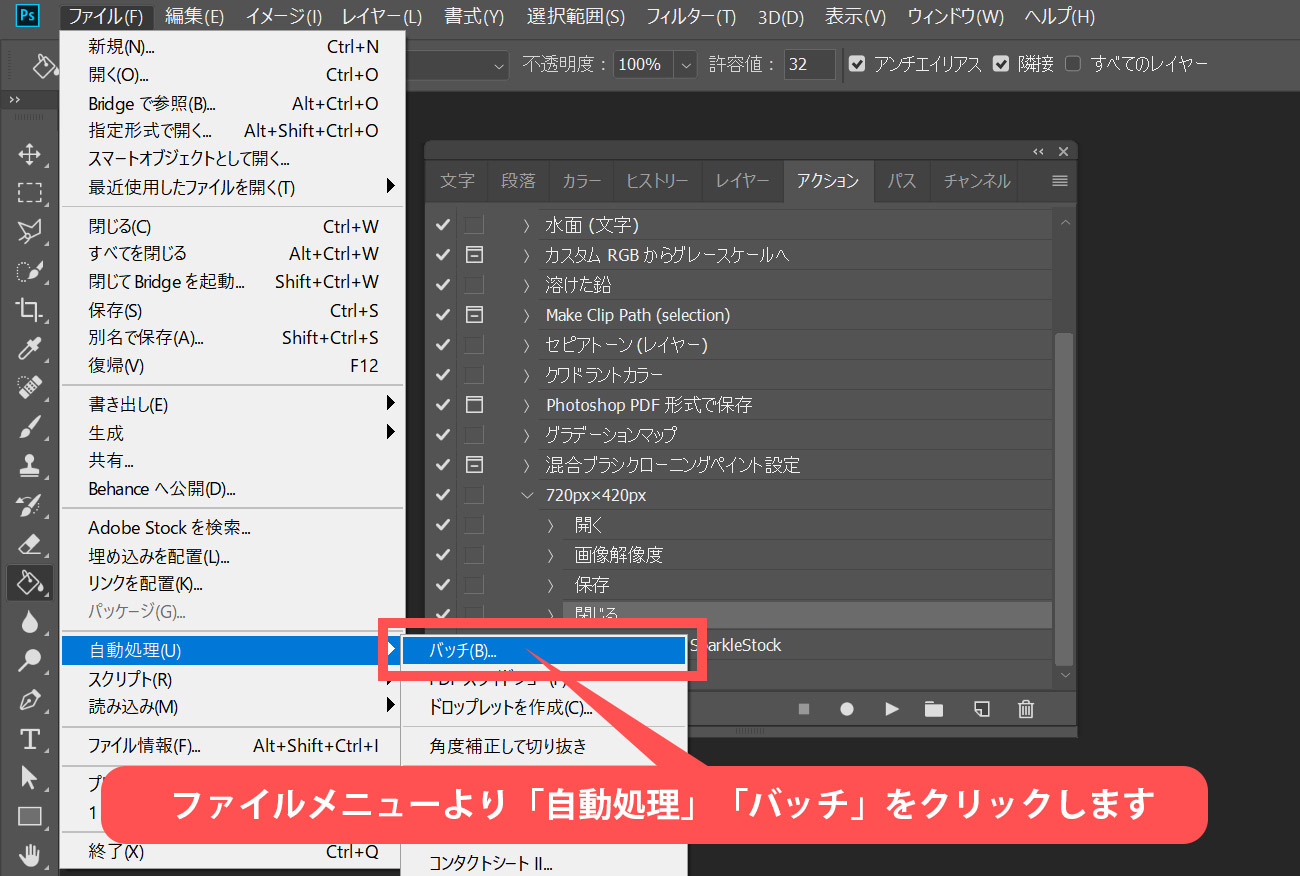Select the Hand tool

pyautogui.click(x=30, y=855)
